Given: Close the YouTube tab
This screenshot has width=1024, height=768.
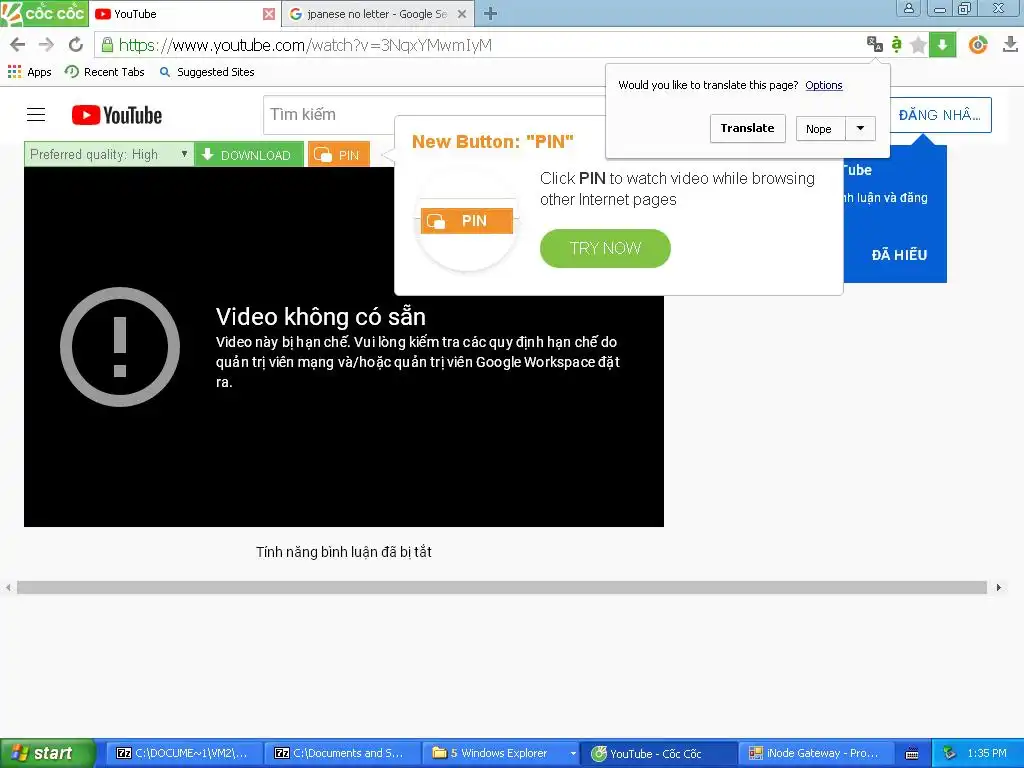Looking at the screenshot, I should pyautogui.click(x=268, y=14).
